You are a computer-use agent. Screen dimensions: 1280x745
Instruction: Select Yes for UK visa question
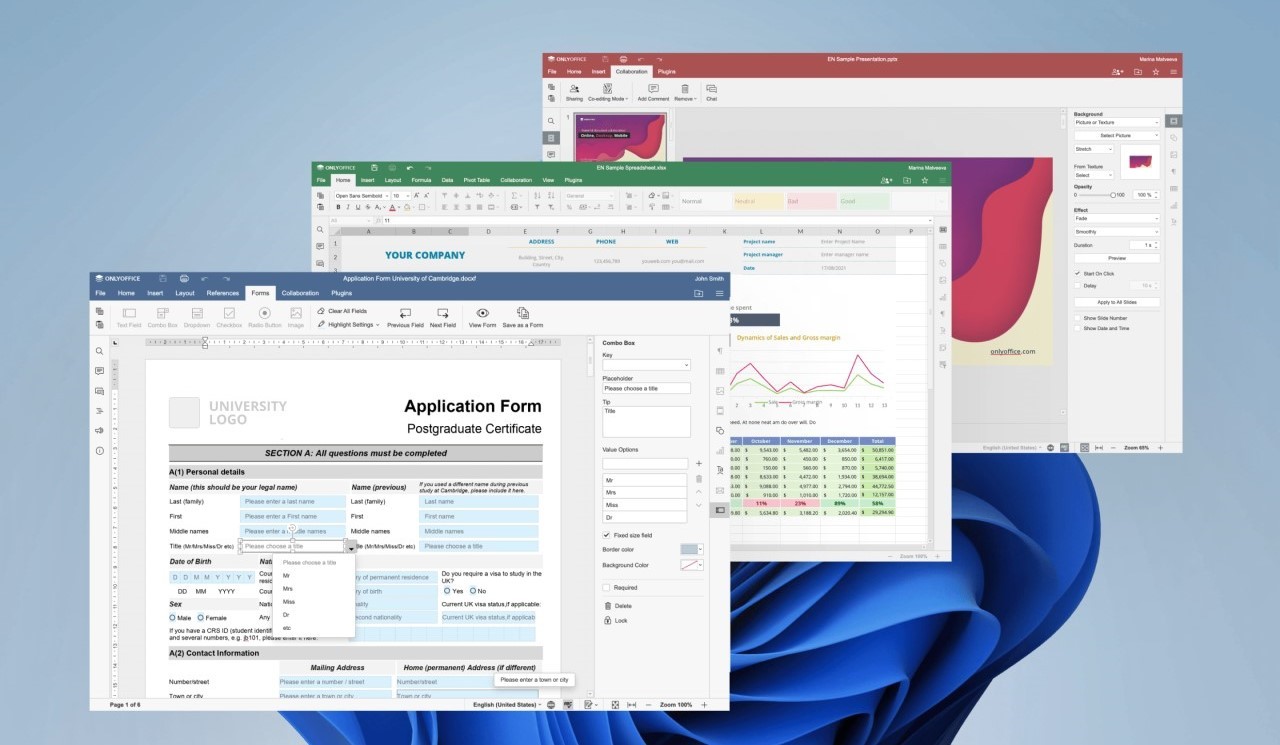[x=445, y=591]
